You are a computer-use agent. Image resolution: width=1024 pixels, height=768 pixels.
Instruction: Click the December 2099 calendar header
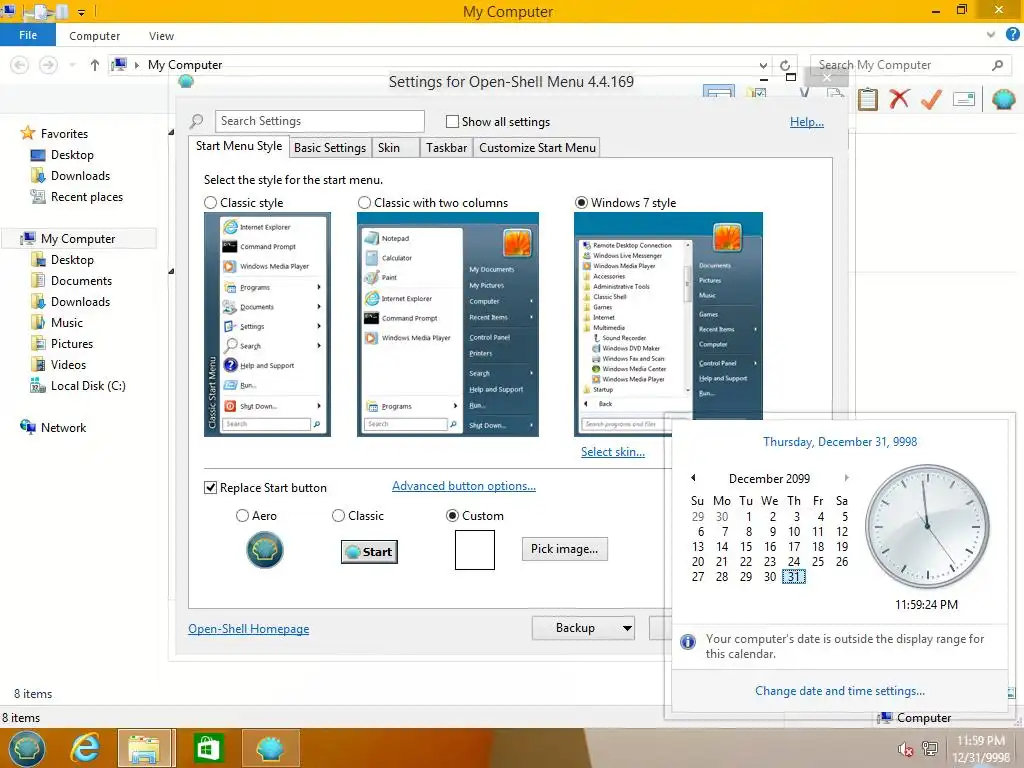point(769,478)
